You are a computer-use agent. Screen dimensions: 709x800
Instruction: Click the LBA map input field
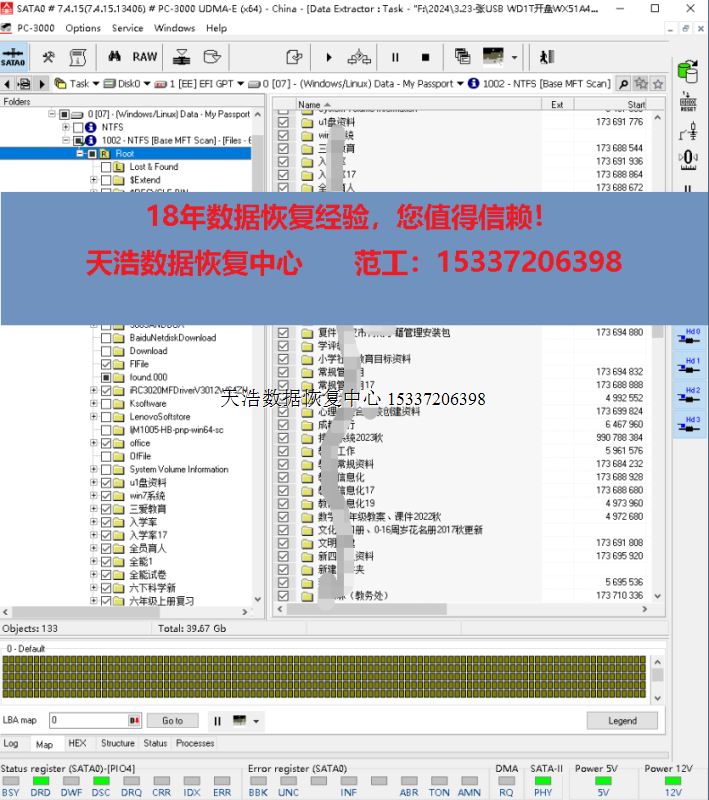(x=88, y=720)
